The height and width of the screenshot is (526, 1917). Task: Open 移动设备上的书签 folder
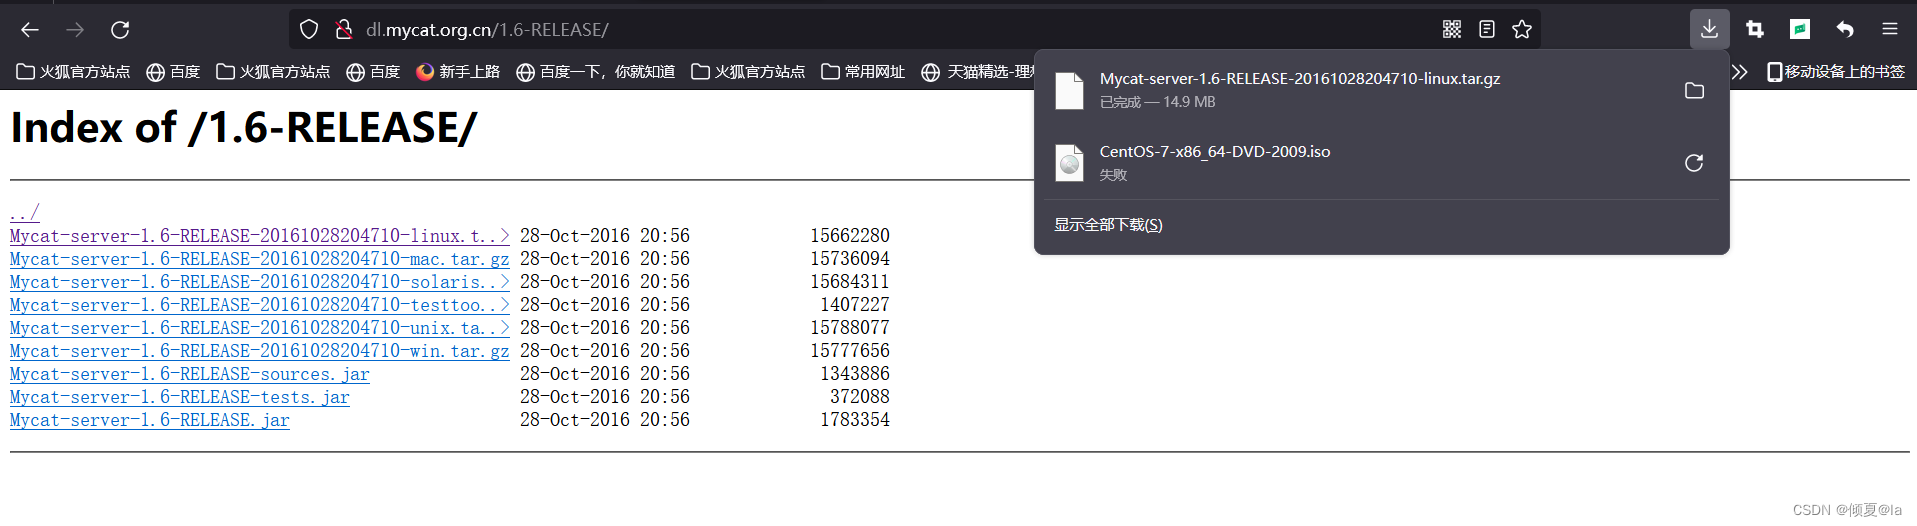[x=1836, y=72]
